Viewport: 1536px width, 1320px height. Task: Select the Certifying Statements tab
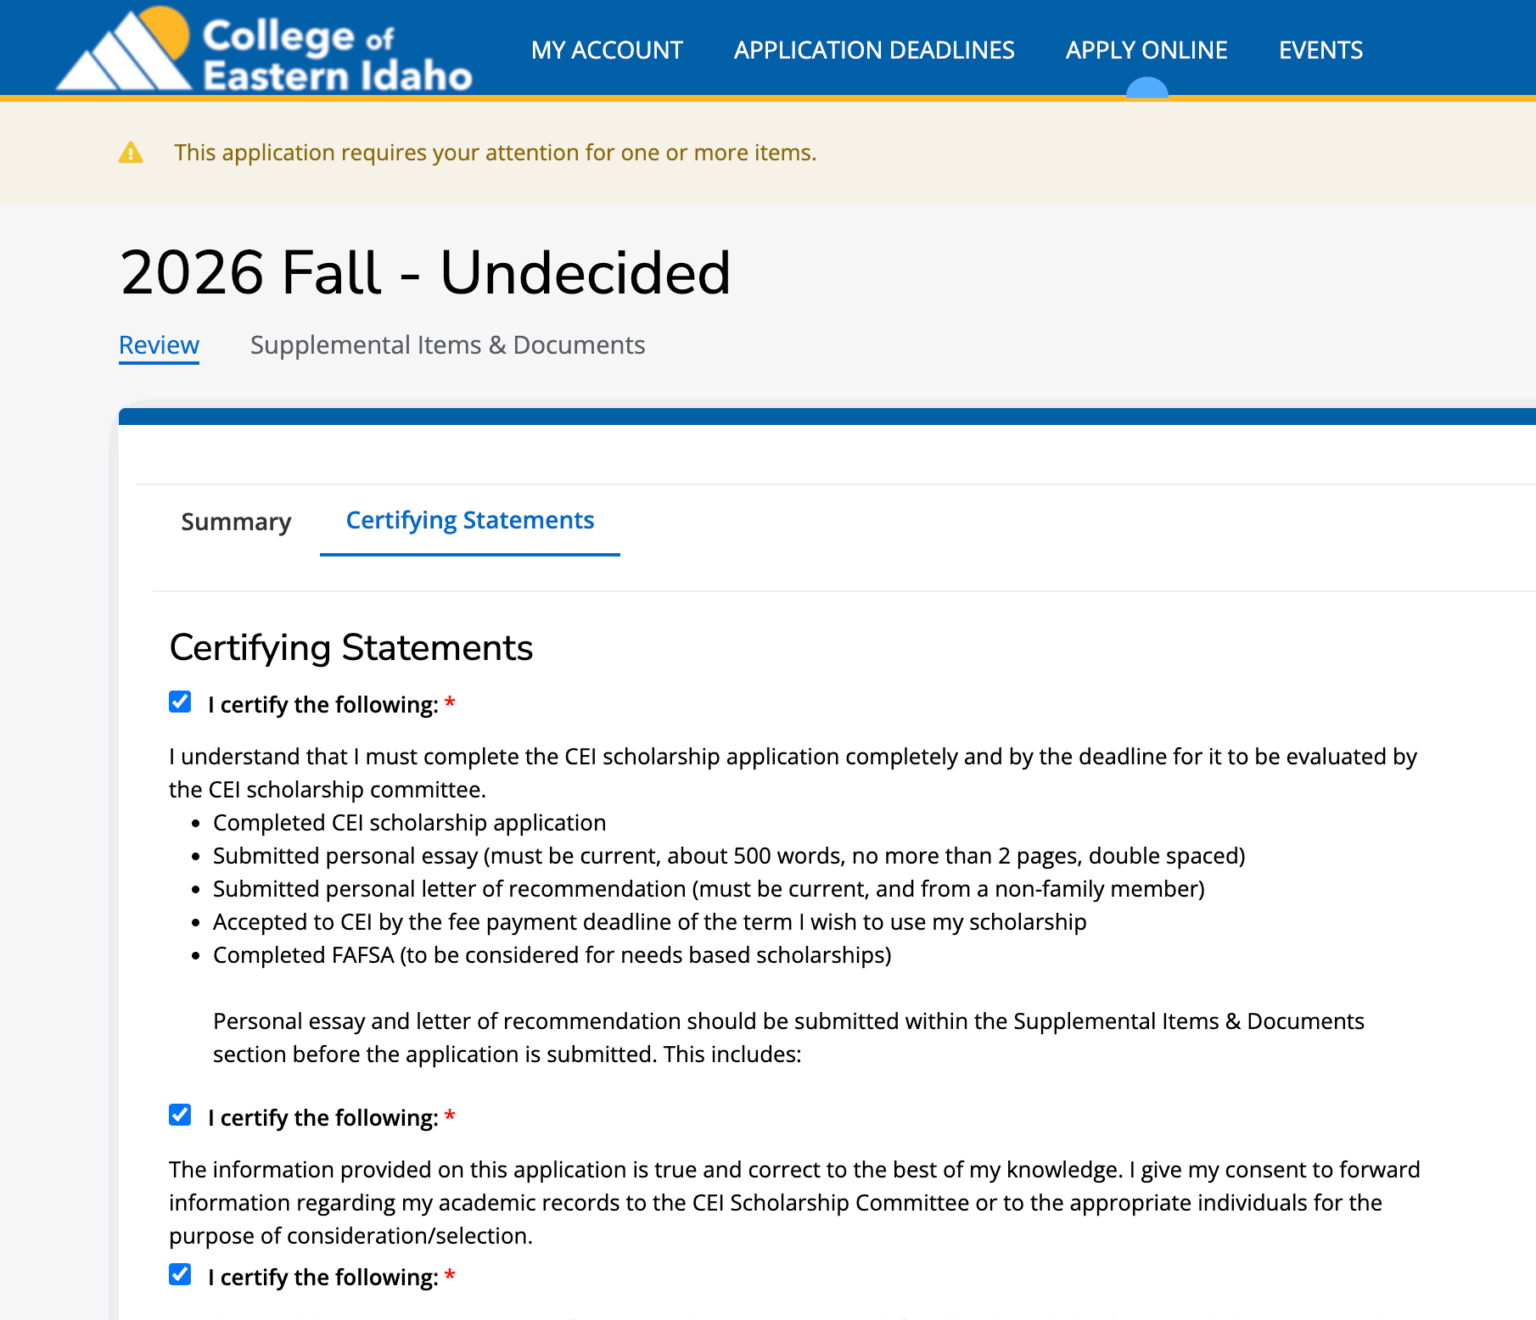click(x=469, y=520)
